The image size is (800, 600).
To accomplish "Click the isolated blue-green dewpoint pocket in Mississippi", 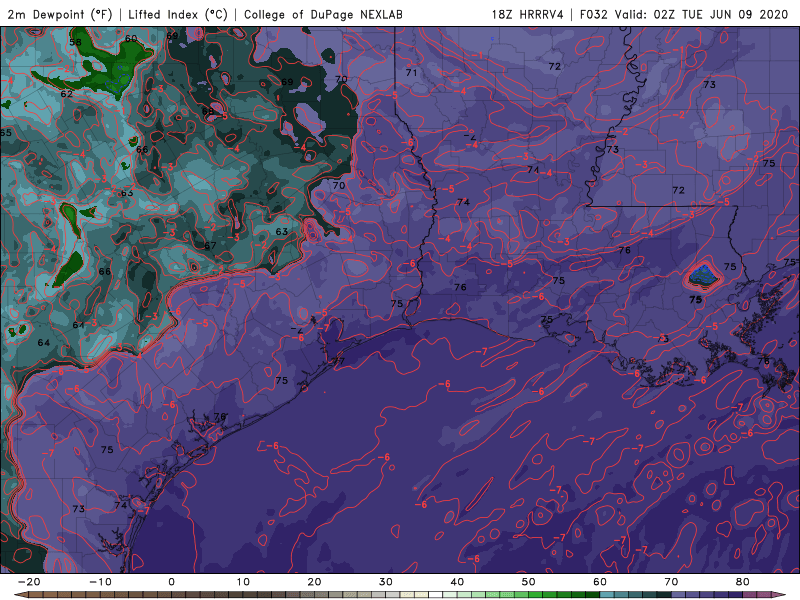I will [x=703, y=278].
